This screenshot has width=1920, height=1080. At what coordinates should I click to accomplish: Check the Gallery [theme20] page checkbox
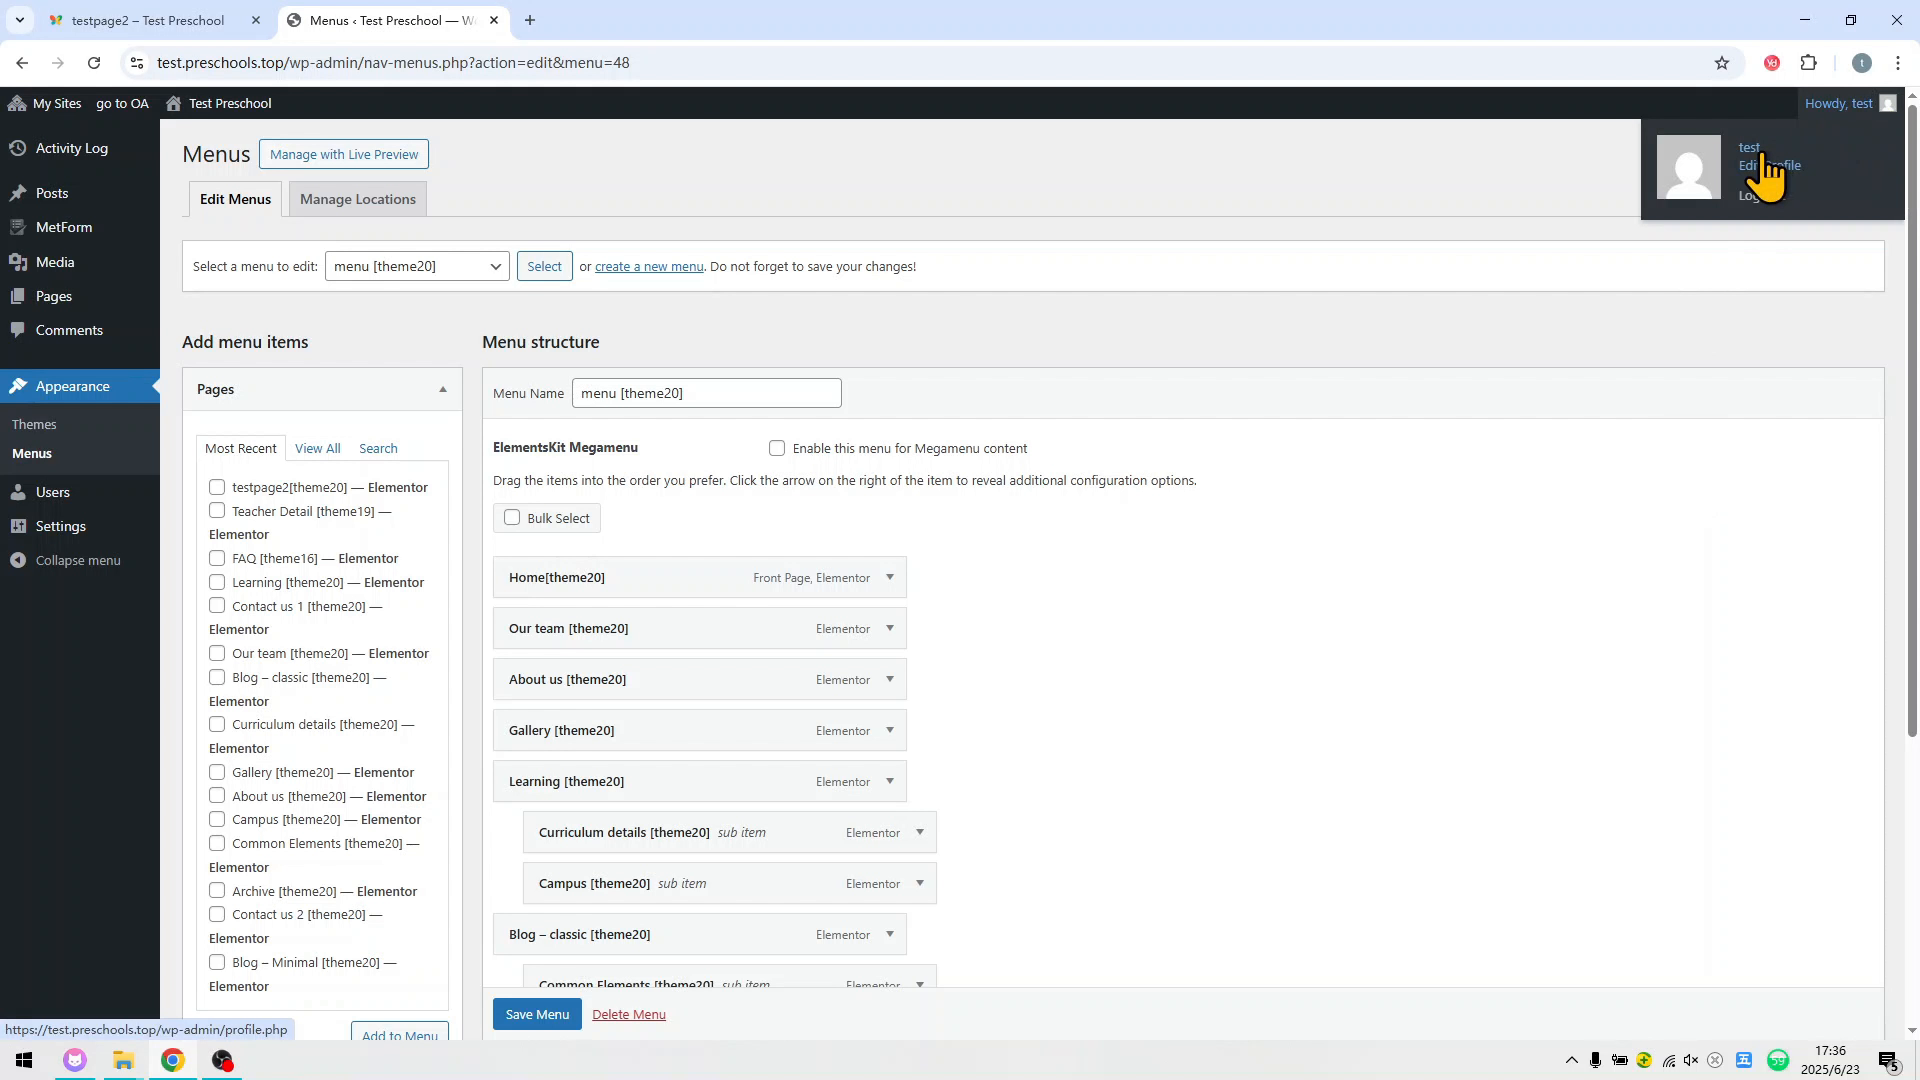pyautogui.click(x=217, y=772)
